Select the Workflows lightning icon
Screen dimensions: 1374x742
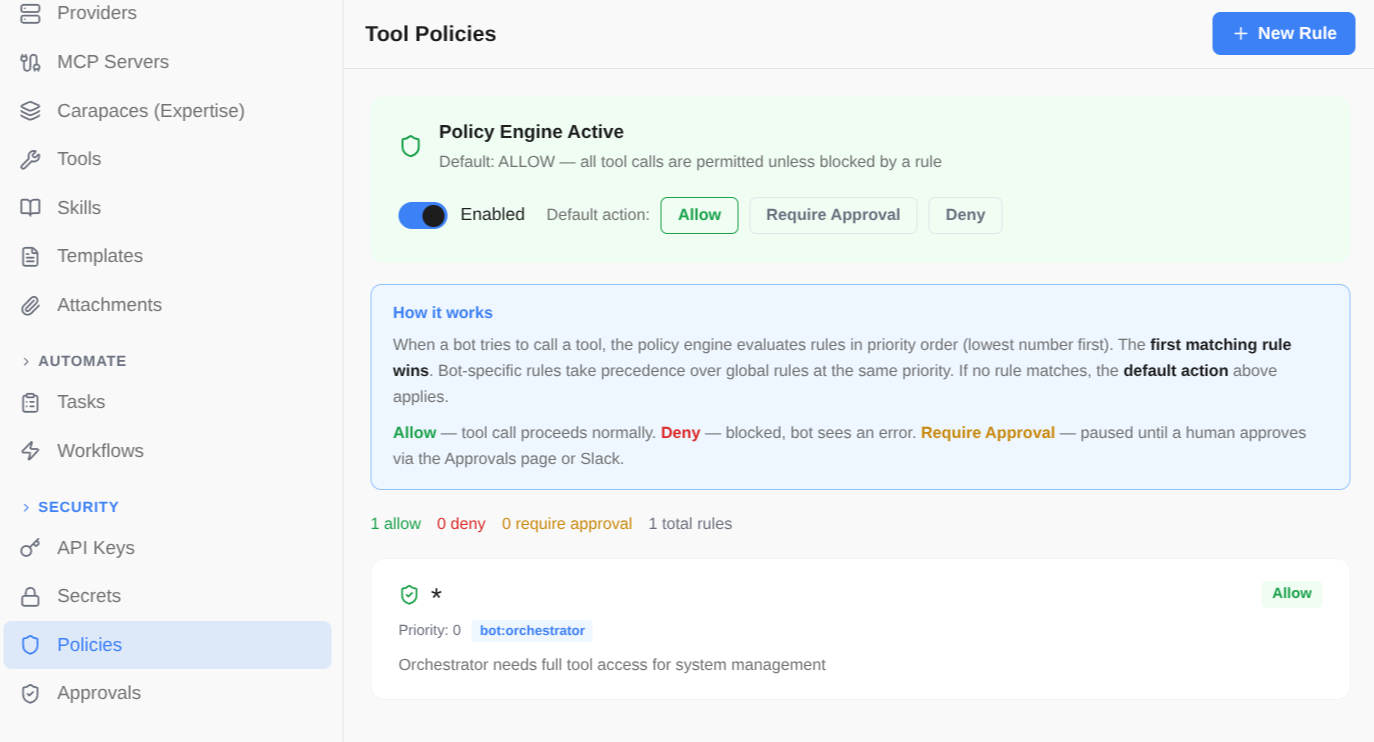tap(29, 450)
